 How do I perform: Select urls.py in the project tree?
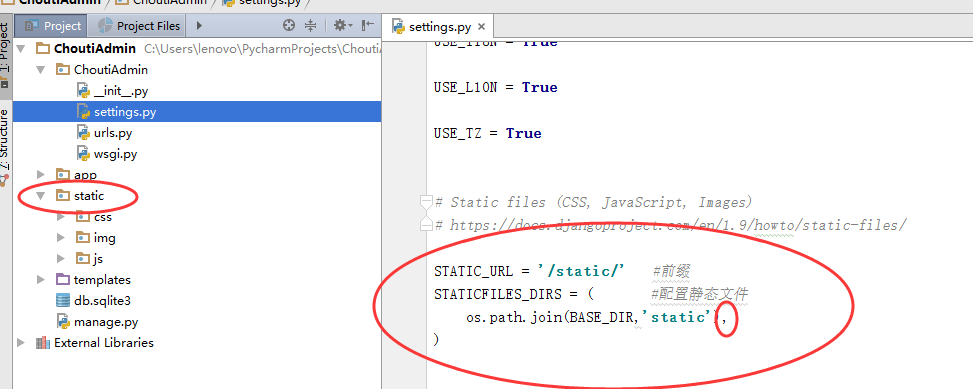pyautogui.click(x=113, y=133)
